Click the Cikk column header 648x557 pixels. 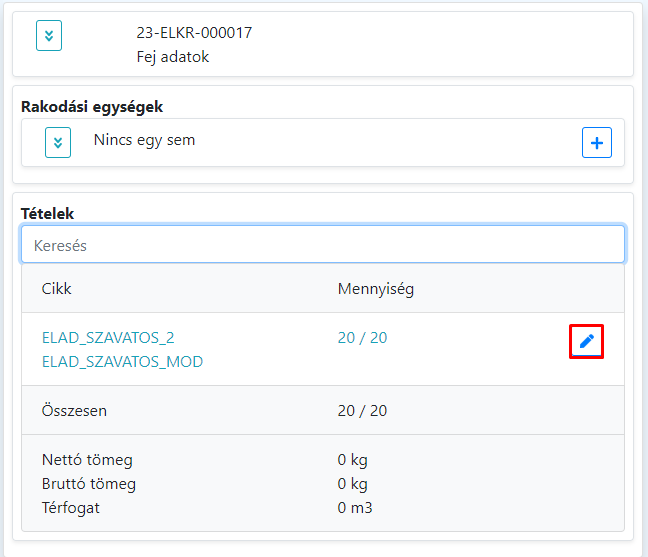pos(57,289)
